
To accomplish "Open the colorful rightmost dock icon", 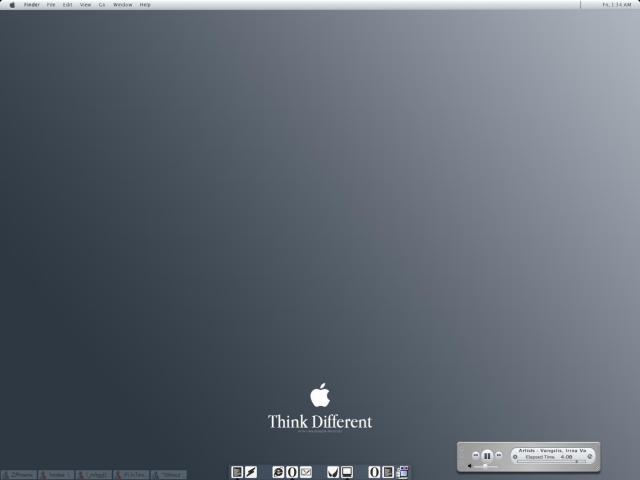I will (402, 472).
